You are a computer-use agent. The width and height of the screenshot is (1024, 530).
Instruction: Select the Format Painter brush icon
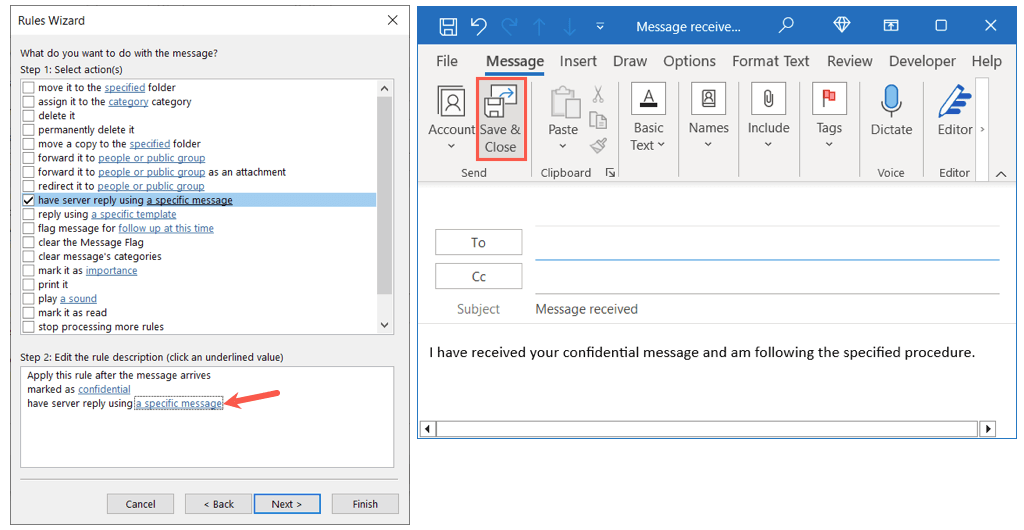pyautogui.click(x=598, y=145)
